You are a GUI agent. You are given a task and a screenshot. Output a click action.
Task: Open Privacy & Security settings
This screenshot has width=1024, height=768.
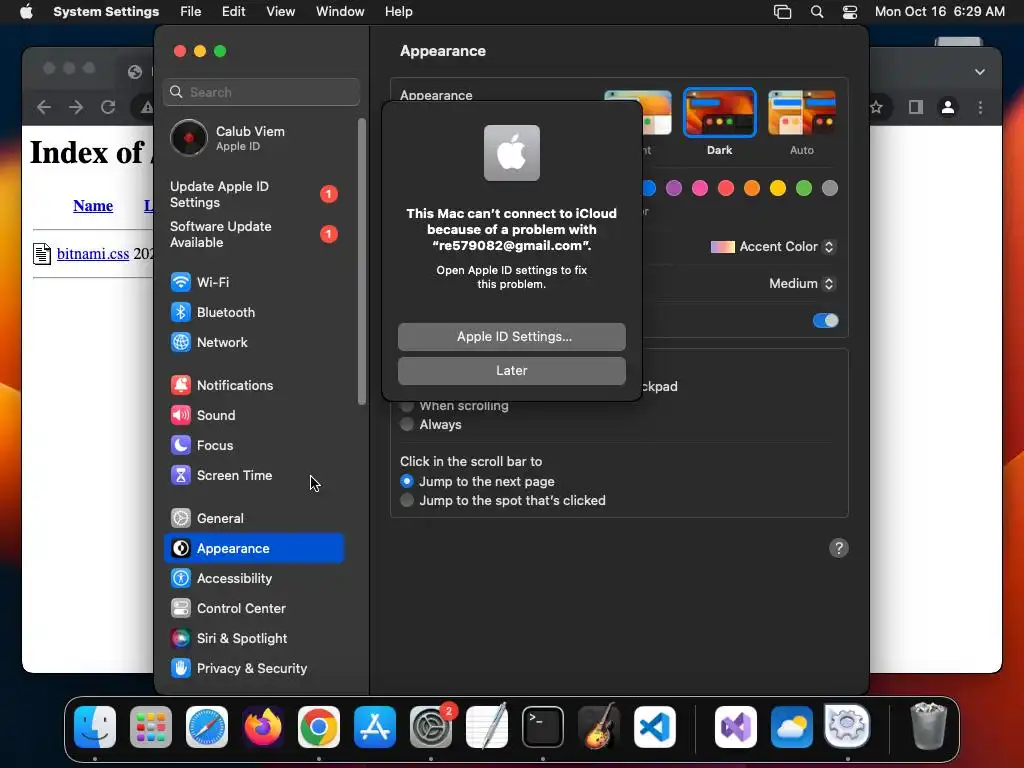[254, 669]
